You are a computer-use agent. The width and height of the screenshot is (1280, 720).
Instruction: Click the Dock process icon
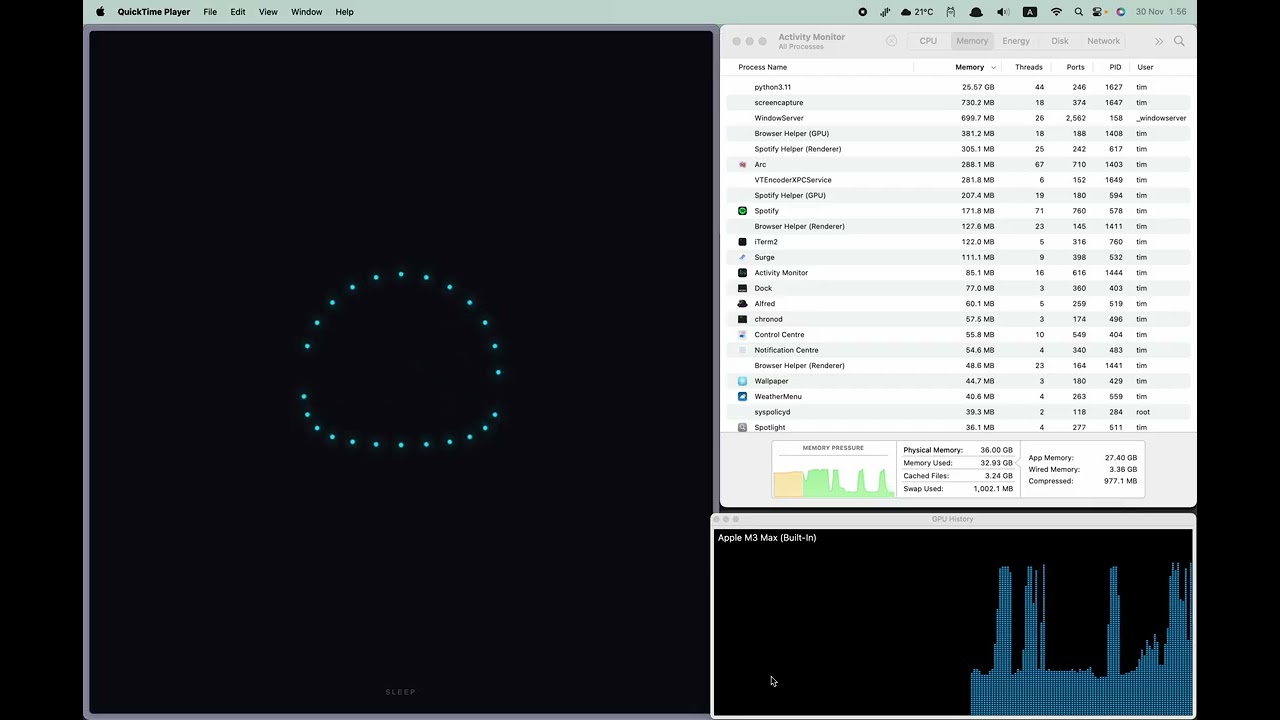point(742,288)
